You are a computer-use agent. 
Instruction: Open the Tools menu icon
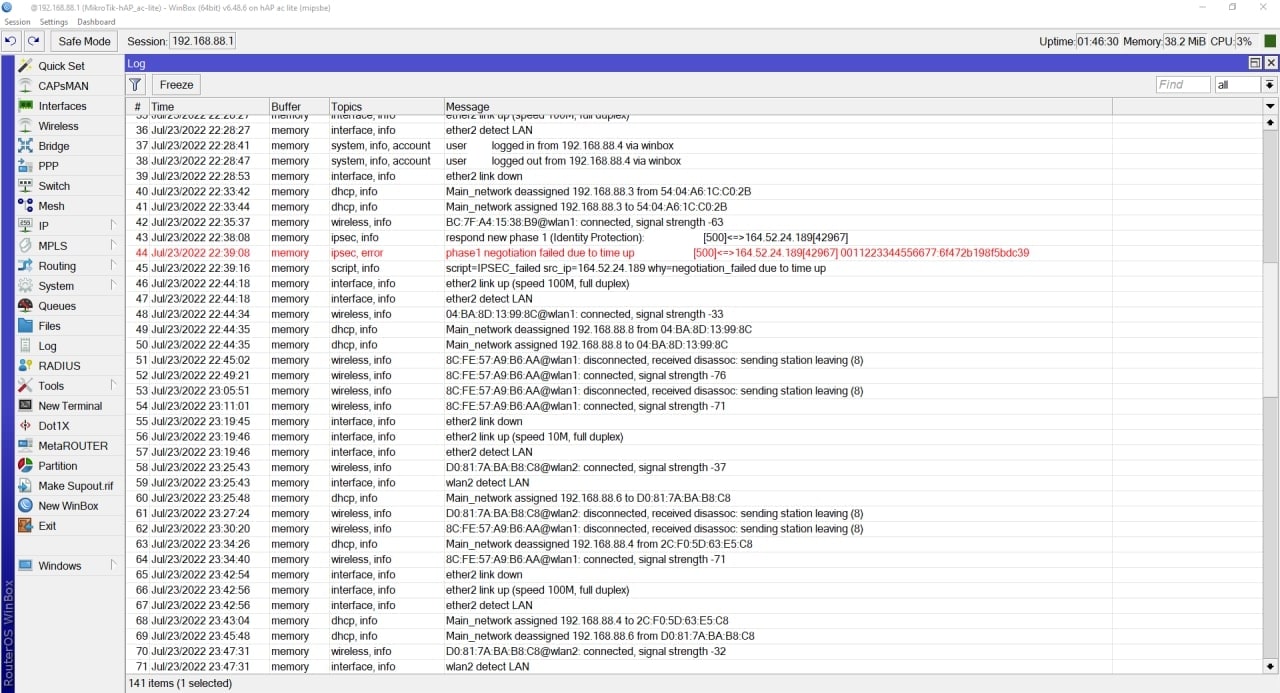[26, 386]
